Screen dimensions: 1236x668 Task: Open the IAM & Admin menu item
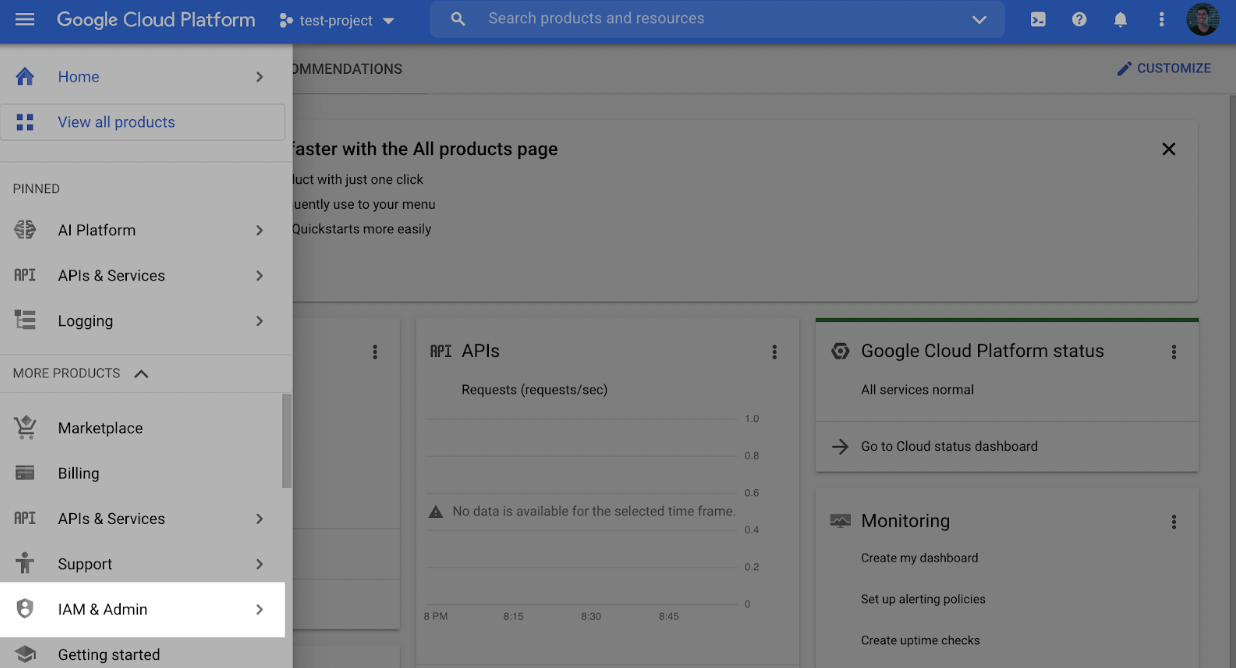[142, 609]
